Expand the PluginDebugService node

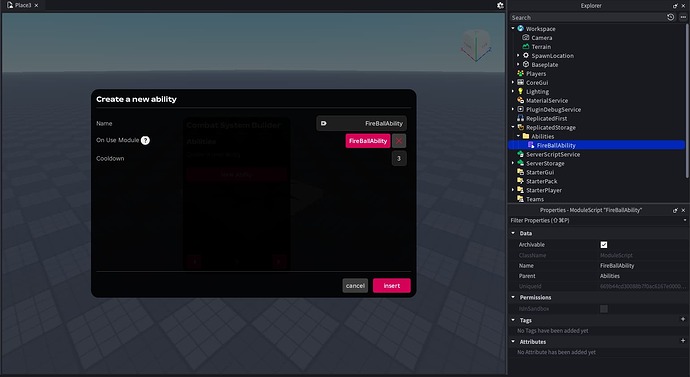pos(513,109)
